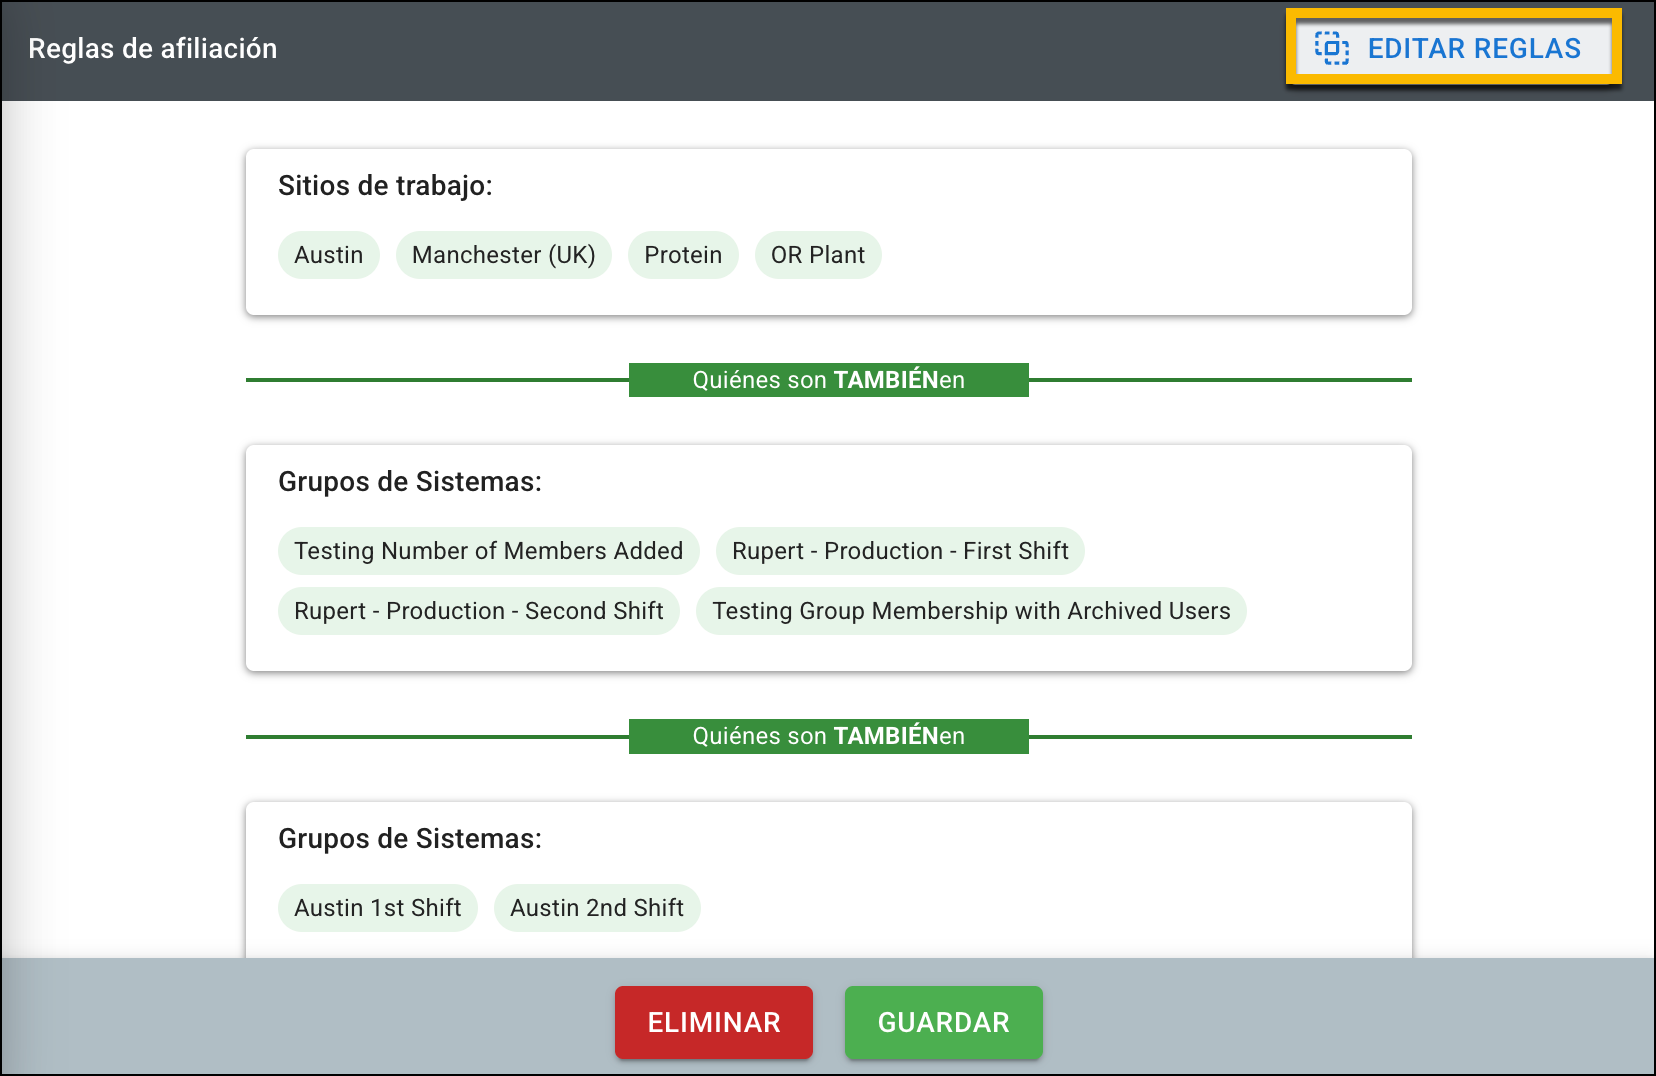1656x1076 pixels.
Task: Select the Austin 1st Shift chip
Action: click(x=378, y=908)
